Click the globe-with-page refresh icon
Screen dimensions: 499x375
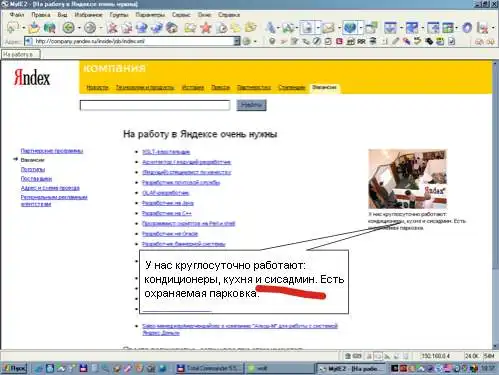(x=142, y=28)
